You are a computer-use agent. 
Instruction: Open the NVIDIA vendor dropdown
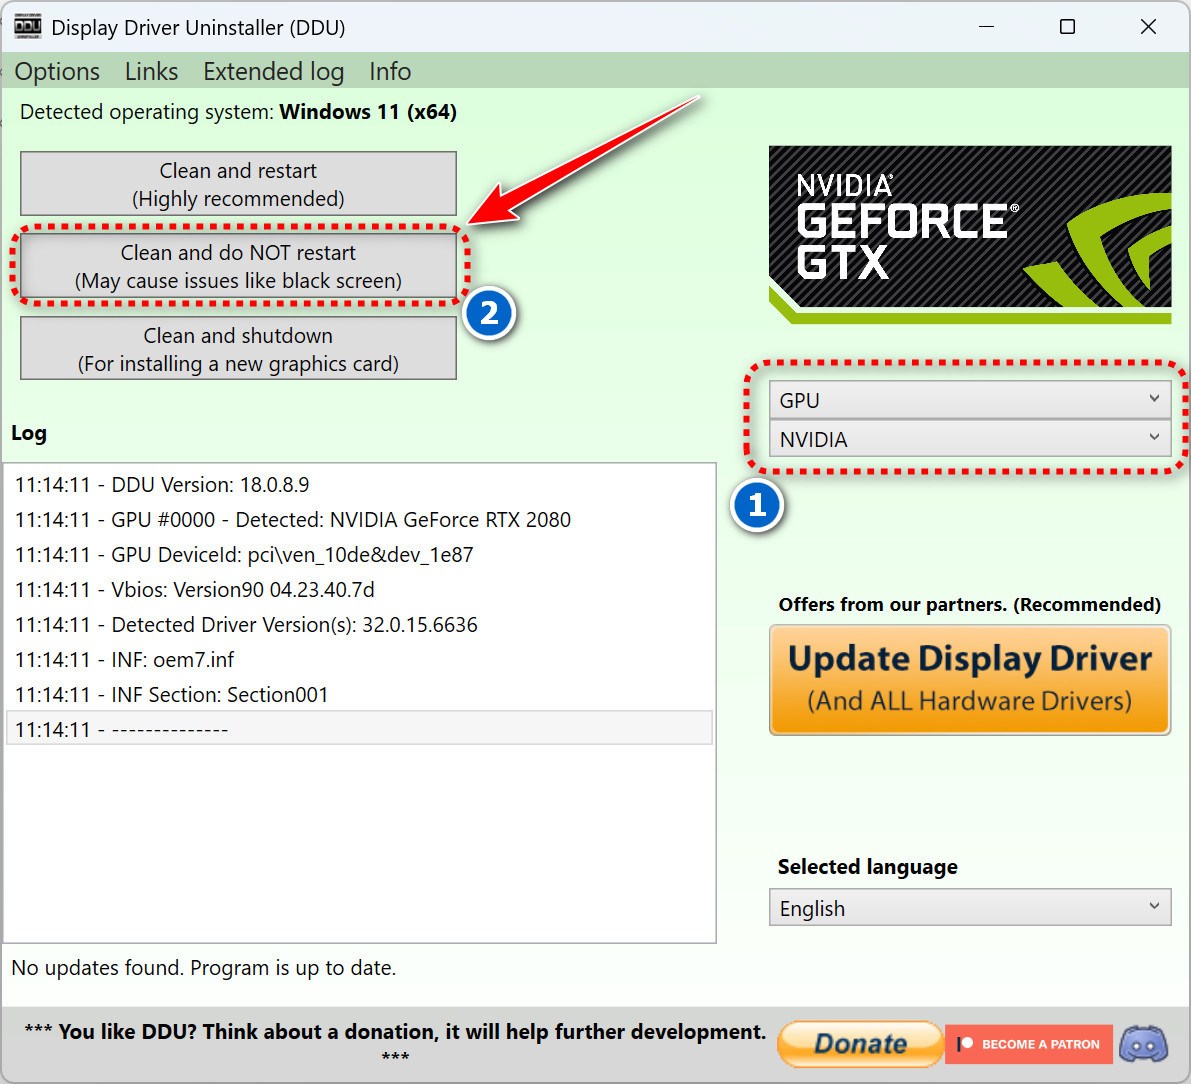970,439
